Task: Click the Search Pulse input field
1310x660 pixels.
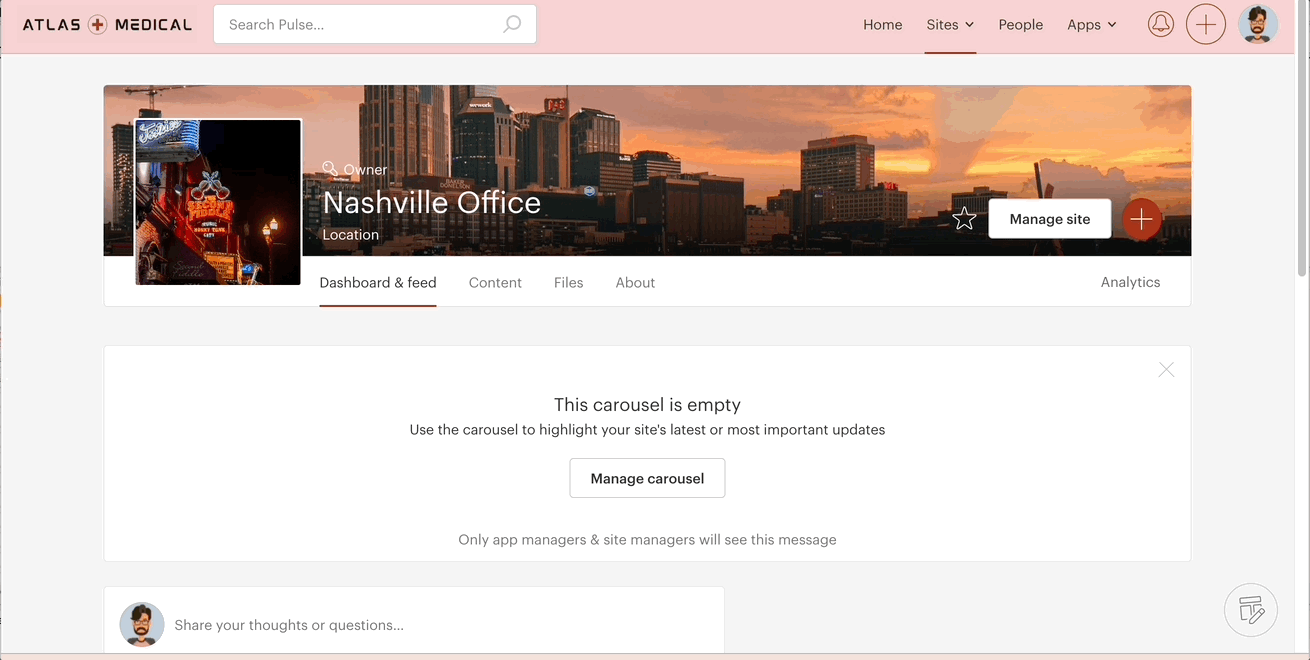Action: [360, 24]
